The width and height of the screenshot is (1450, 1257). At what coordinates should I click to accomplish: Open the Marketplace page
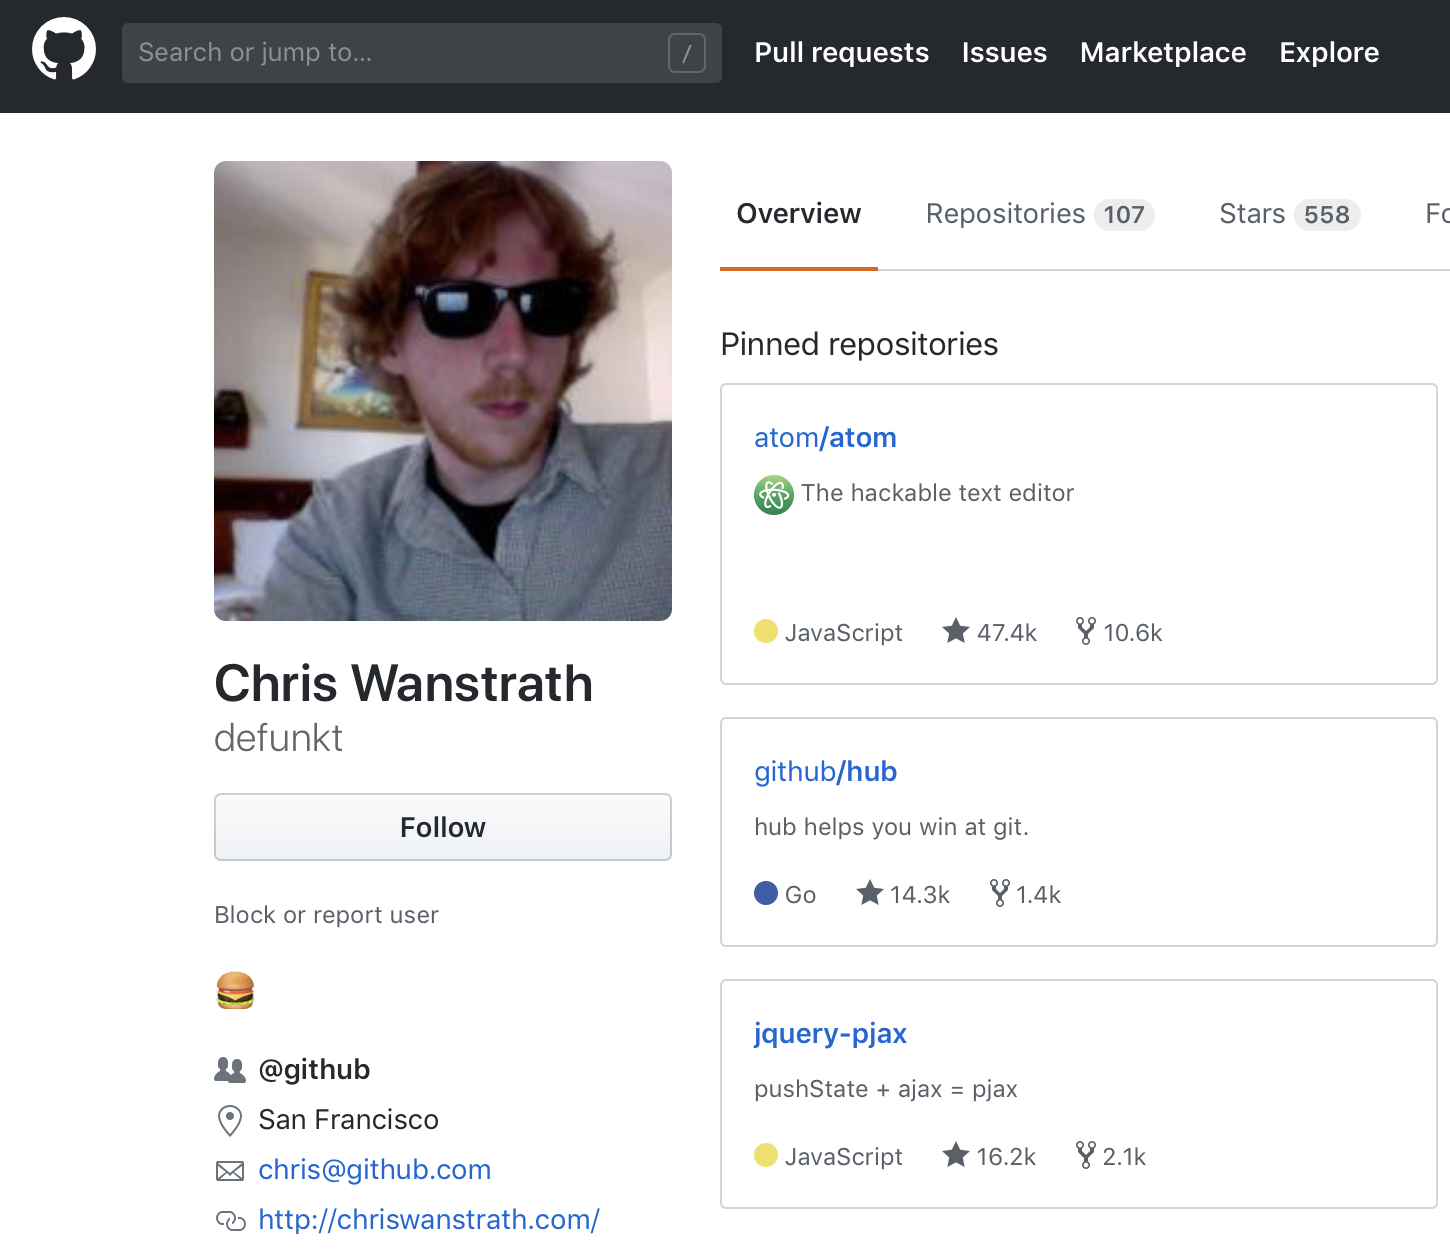coord(1162,52)
